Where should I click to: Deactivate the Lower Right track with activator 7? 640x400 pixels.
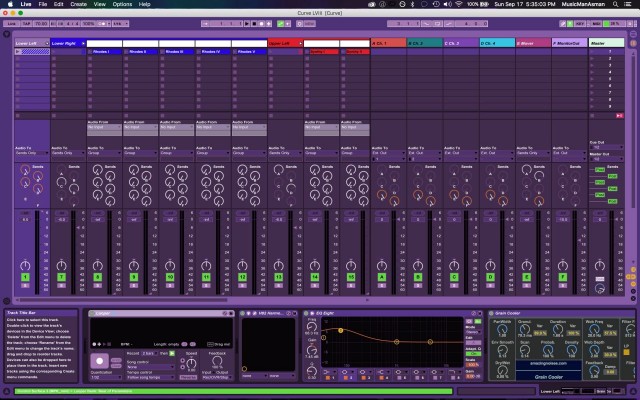coord(61,275)
